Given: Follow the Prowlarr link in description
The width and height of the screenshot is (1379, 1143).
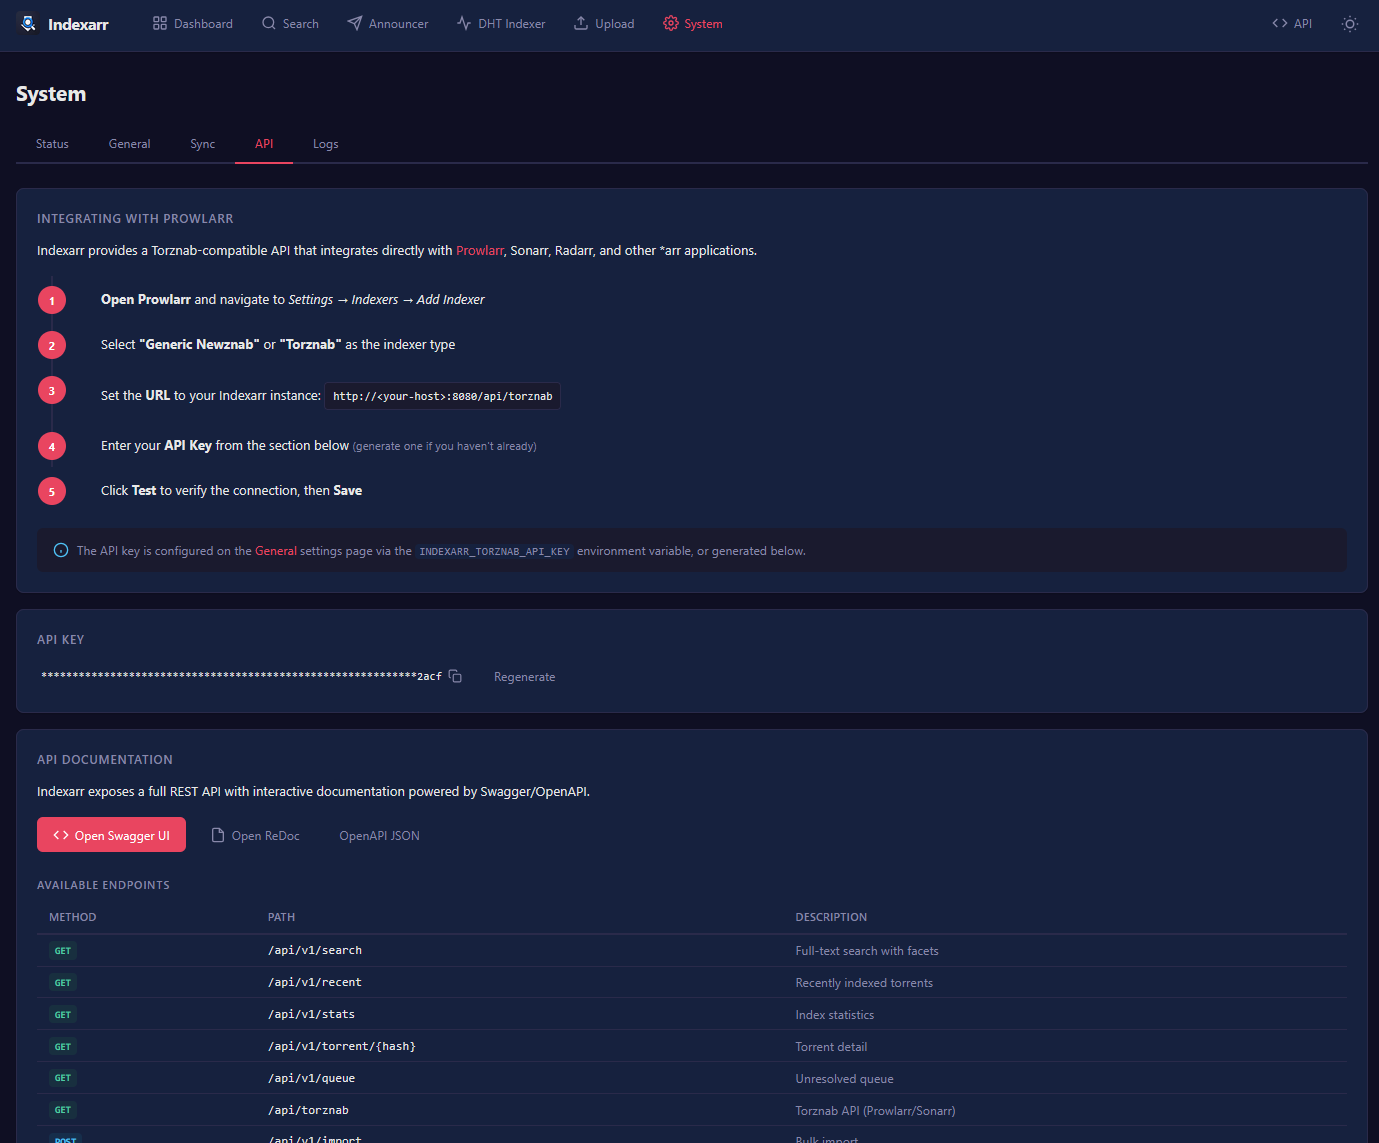Looking at the screenshot, I should coord(480,251).
